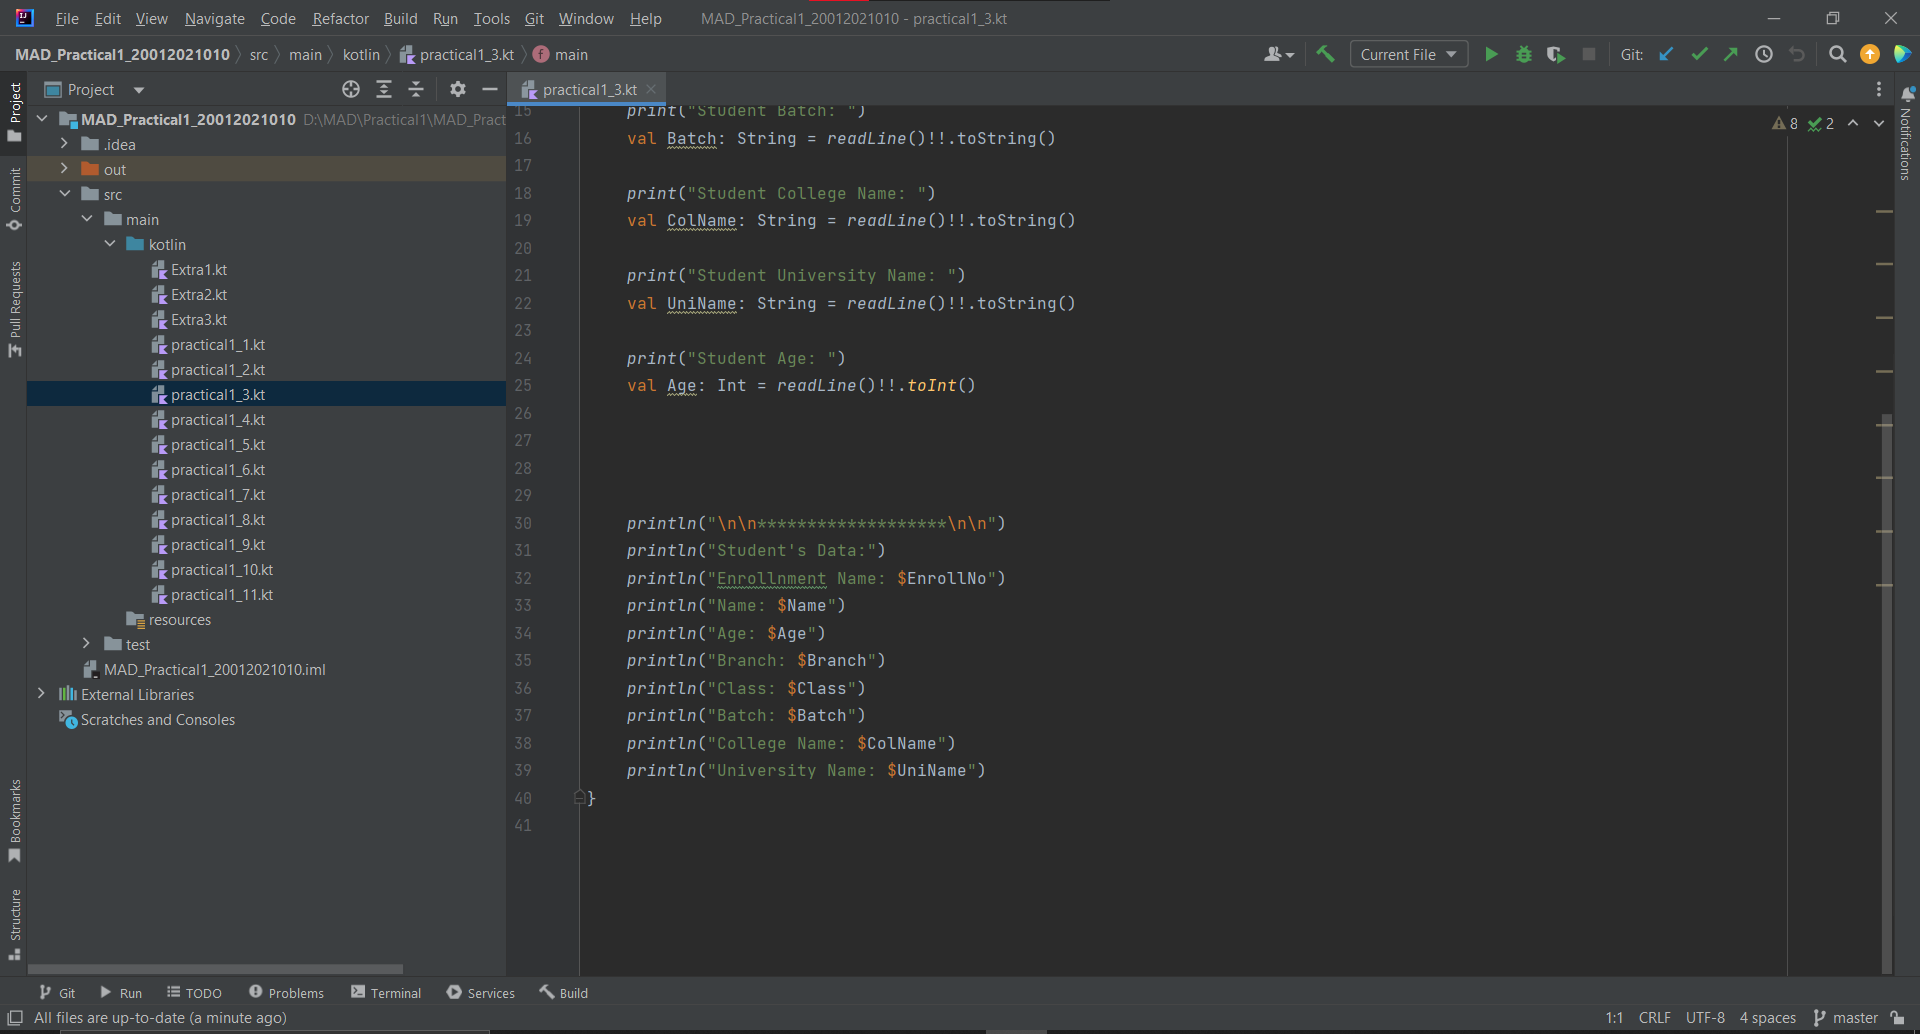Open the Navigate menu
Screen dimensions: 1920x1034
[214, 19]
